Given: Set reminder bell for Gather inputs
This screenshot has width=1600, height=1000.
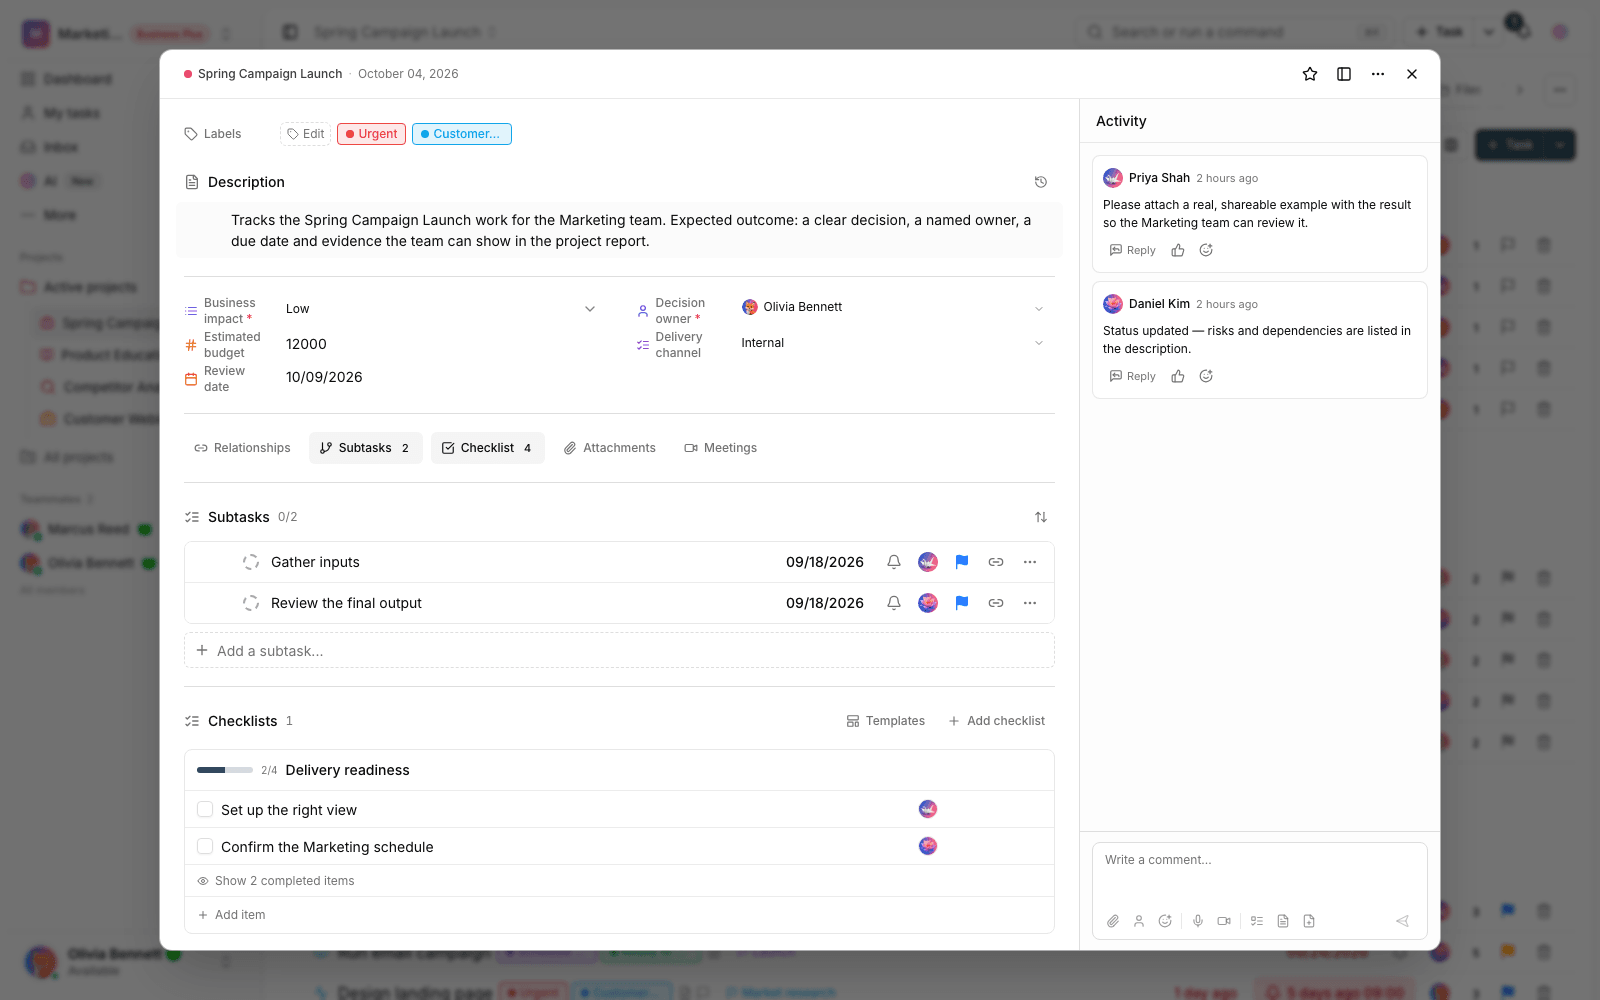Looking at the screenshot, I should (x=894, y=562).
